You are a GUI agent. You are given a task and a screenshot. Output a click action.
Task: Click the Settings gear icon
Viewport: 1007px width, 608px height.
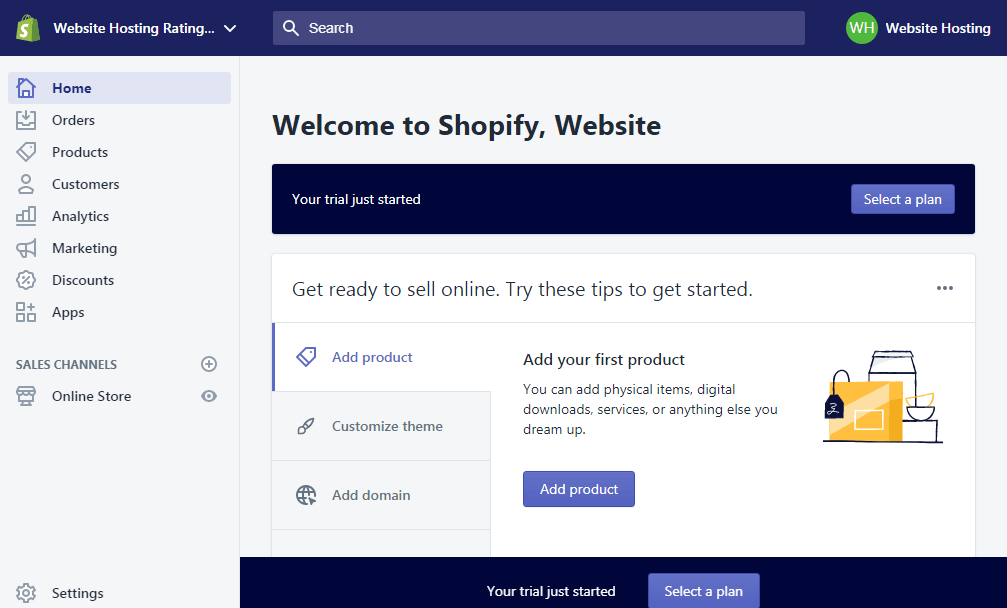pyautogui.click(x=28, y=593)
